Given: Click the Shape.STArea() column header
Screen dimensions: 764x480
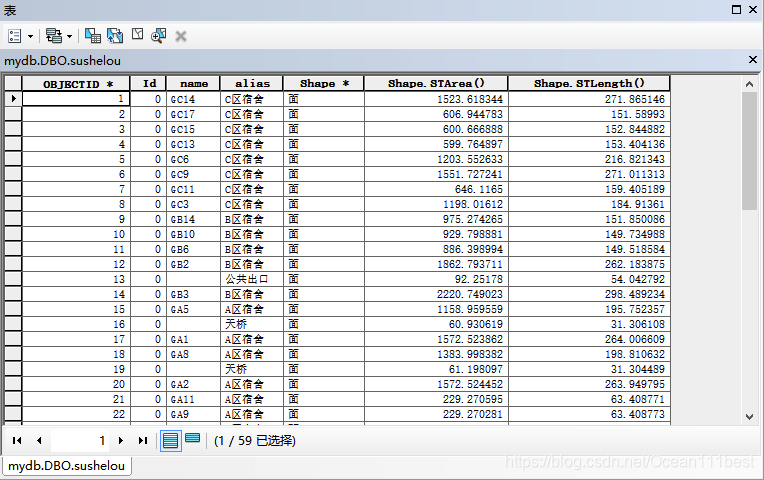Looking at the screenshot, I should pyautogui.click(x=436, y=84).
